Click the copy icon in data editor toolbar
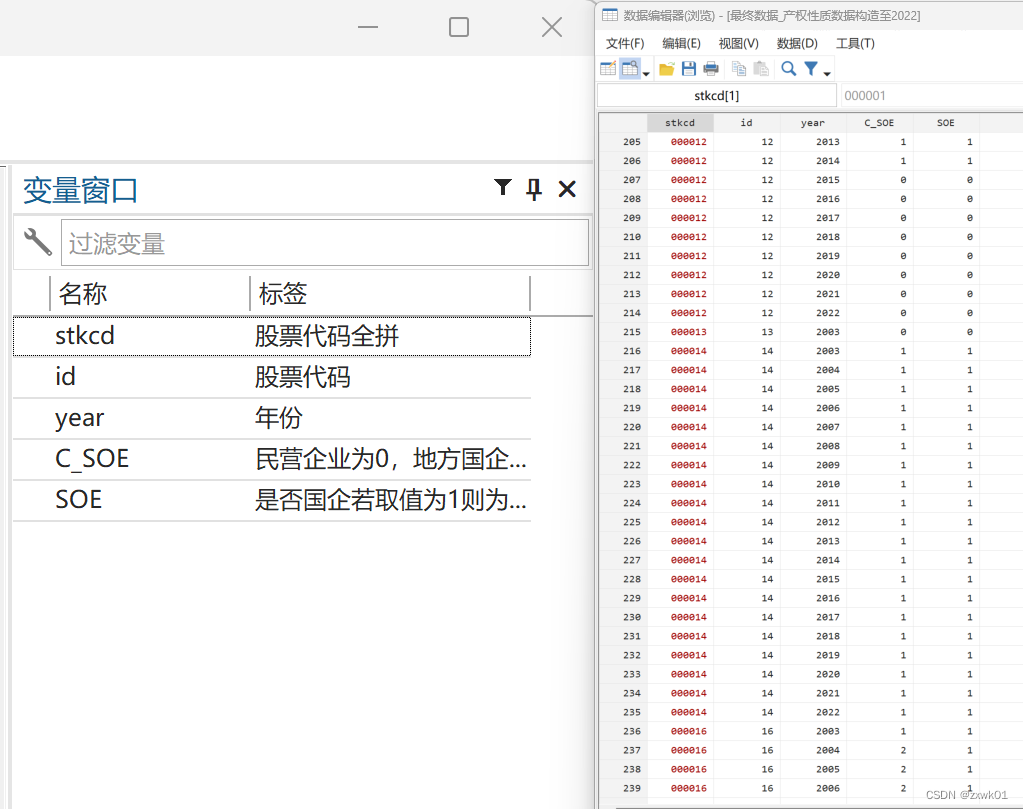The height and width of the screenshot is (809, 1023). click(739, 69)
